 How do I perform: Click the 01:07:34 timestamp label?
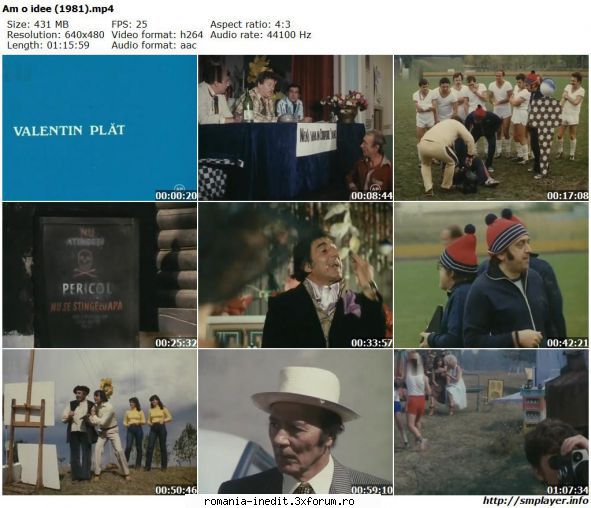coord(568,490)
